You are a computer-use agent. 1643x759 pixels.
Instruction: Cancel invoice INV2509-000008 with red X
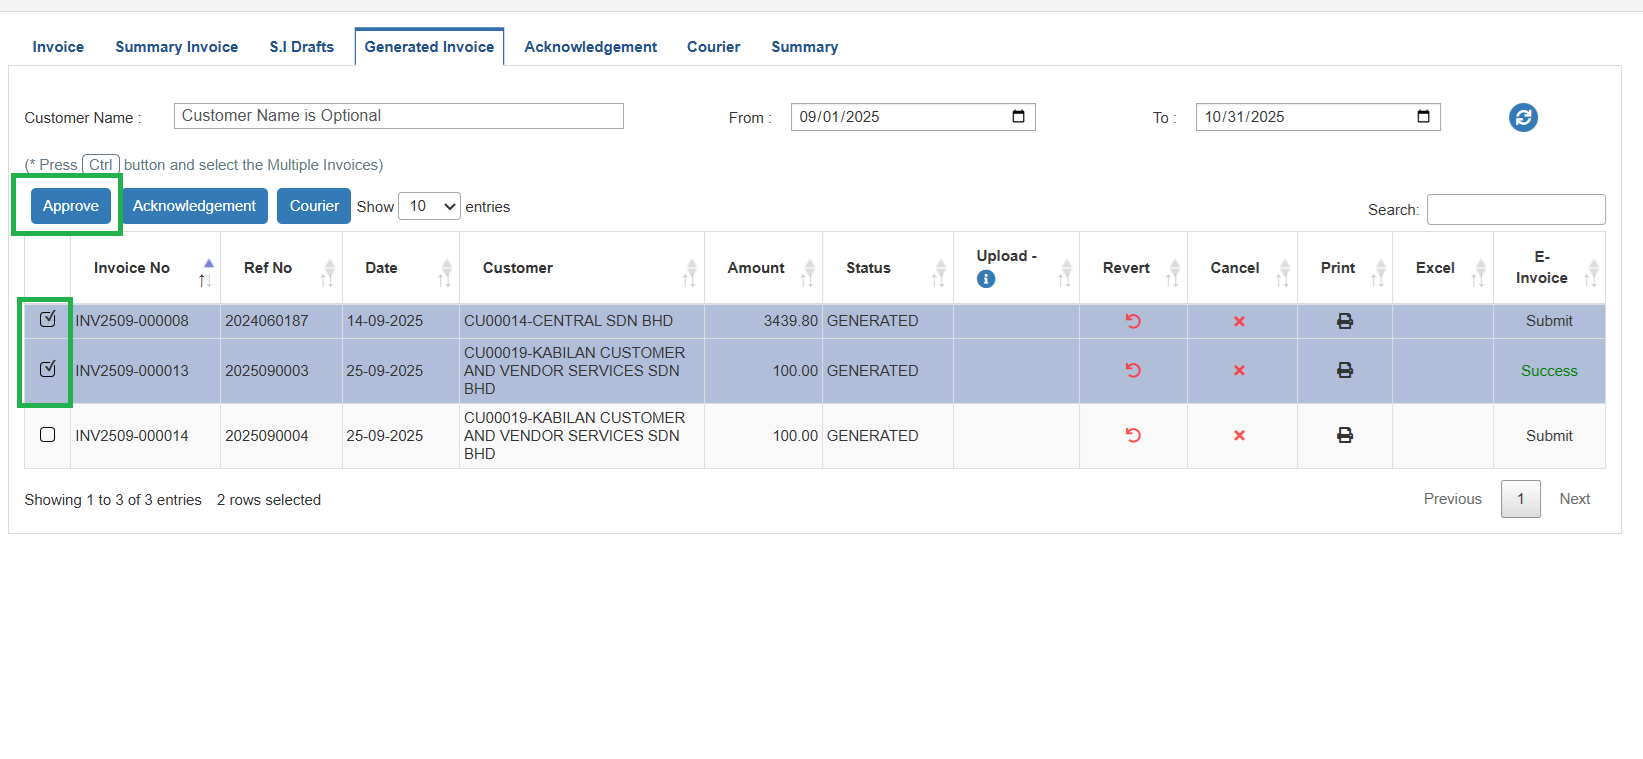pyautogui.click(x=1239, y=321)
